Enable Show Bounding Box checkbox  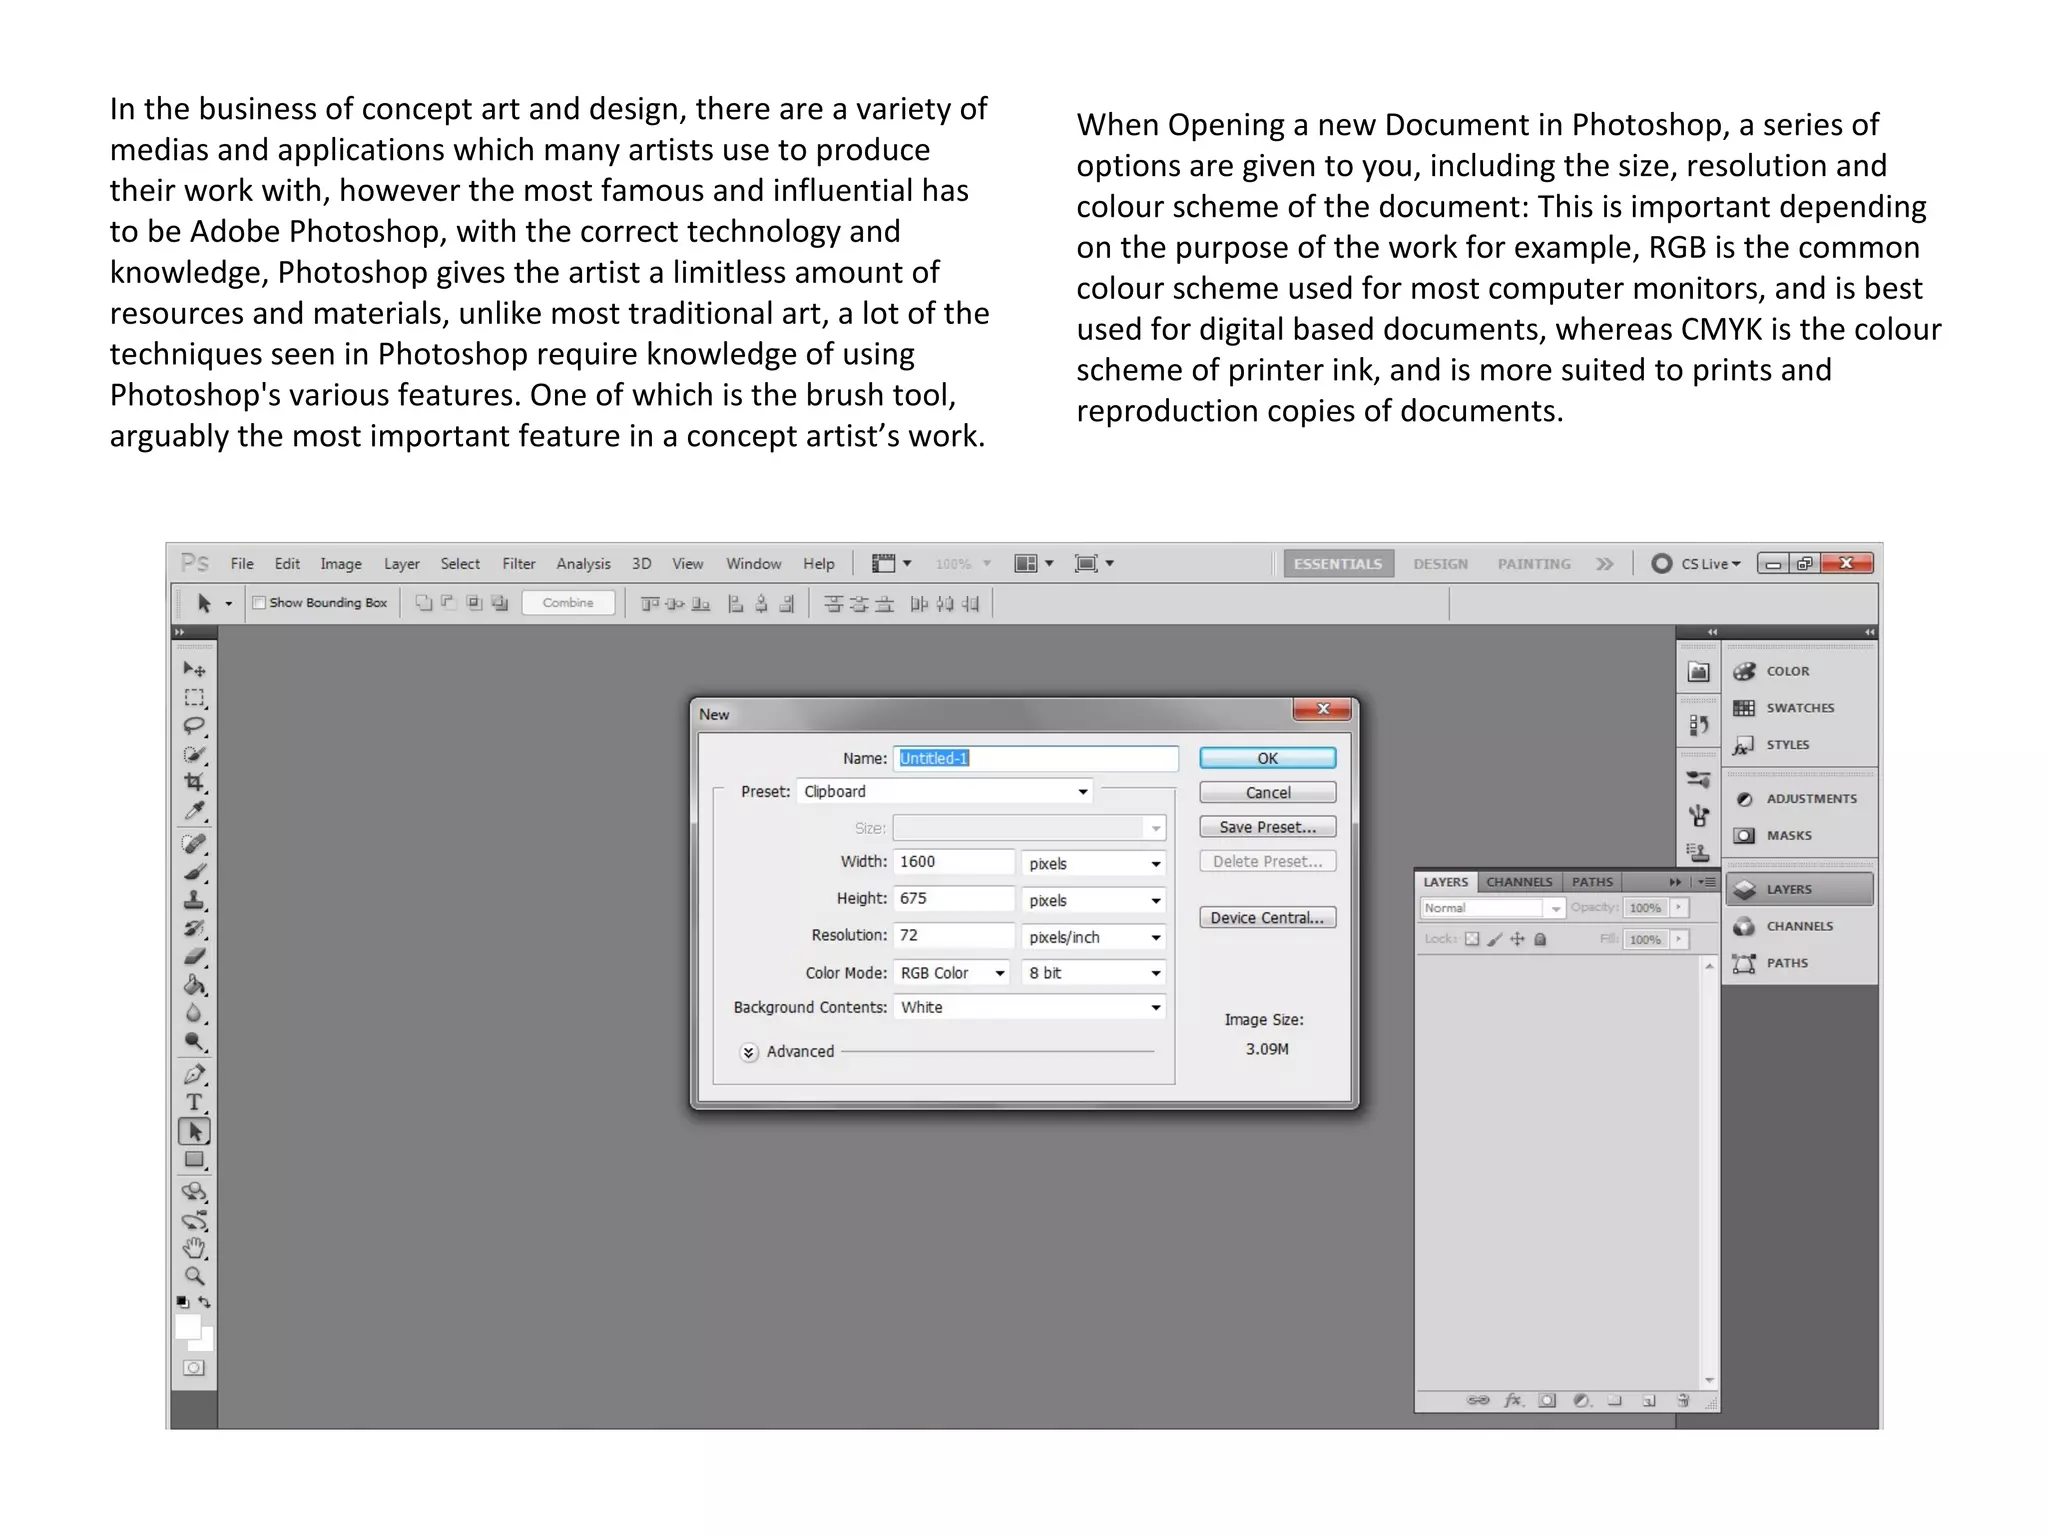point(259,603)
